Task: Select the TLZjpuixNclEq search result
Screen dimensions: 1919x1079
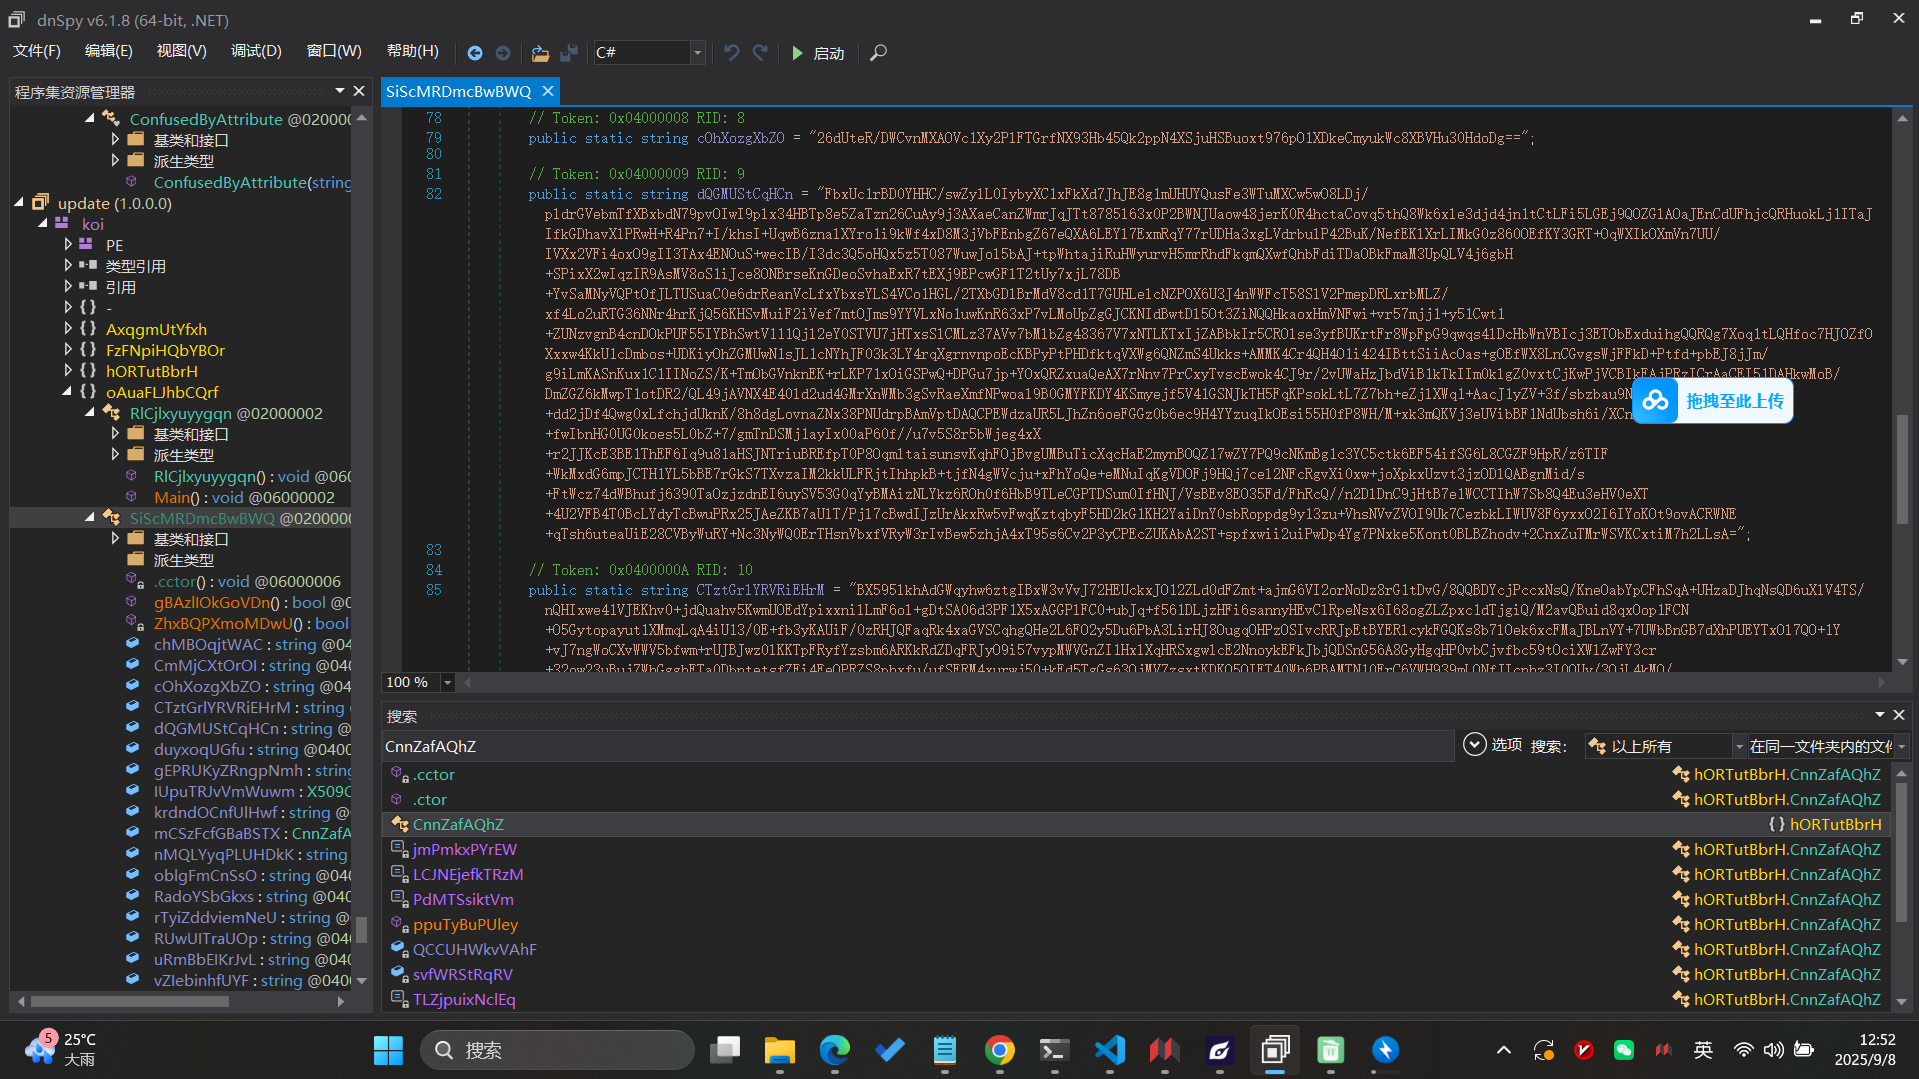Action: 1136,999
